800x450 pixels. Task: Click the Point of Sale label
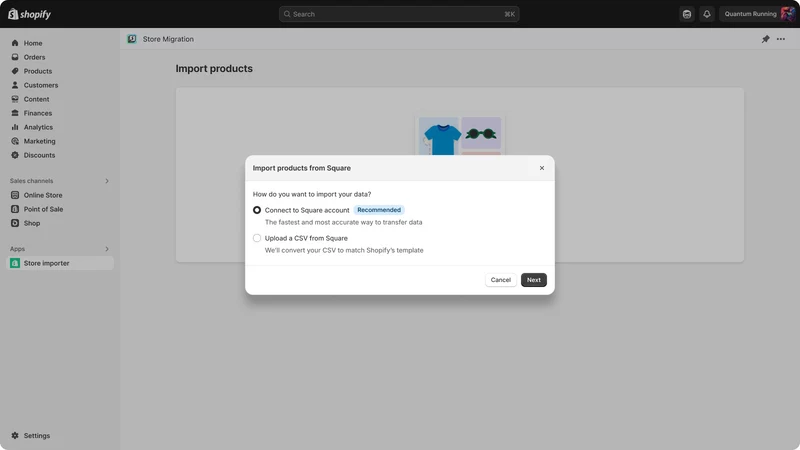tap(43, 209)
